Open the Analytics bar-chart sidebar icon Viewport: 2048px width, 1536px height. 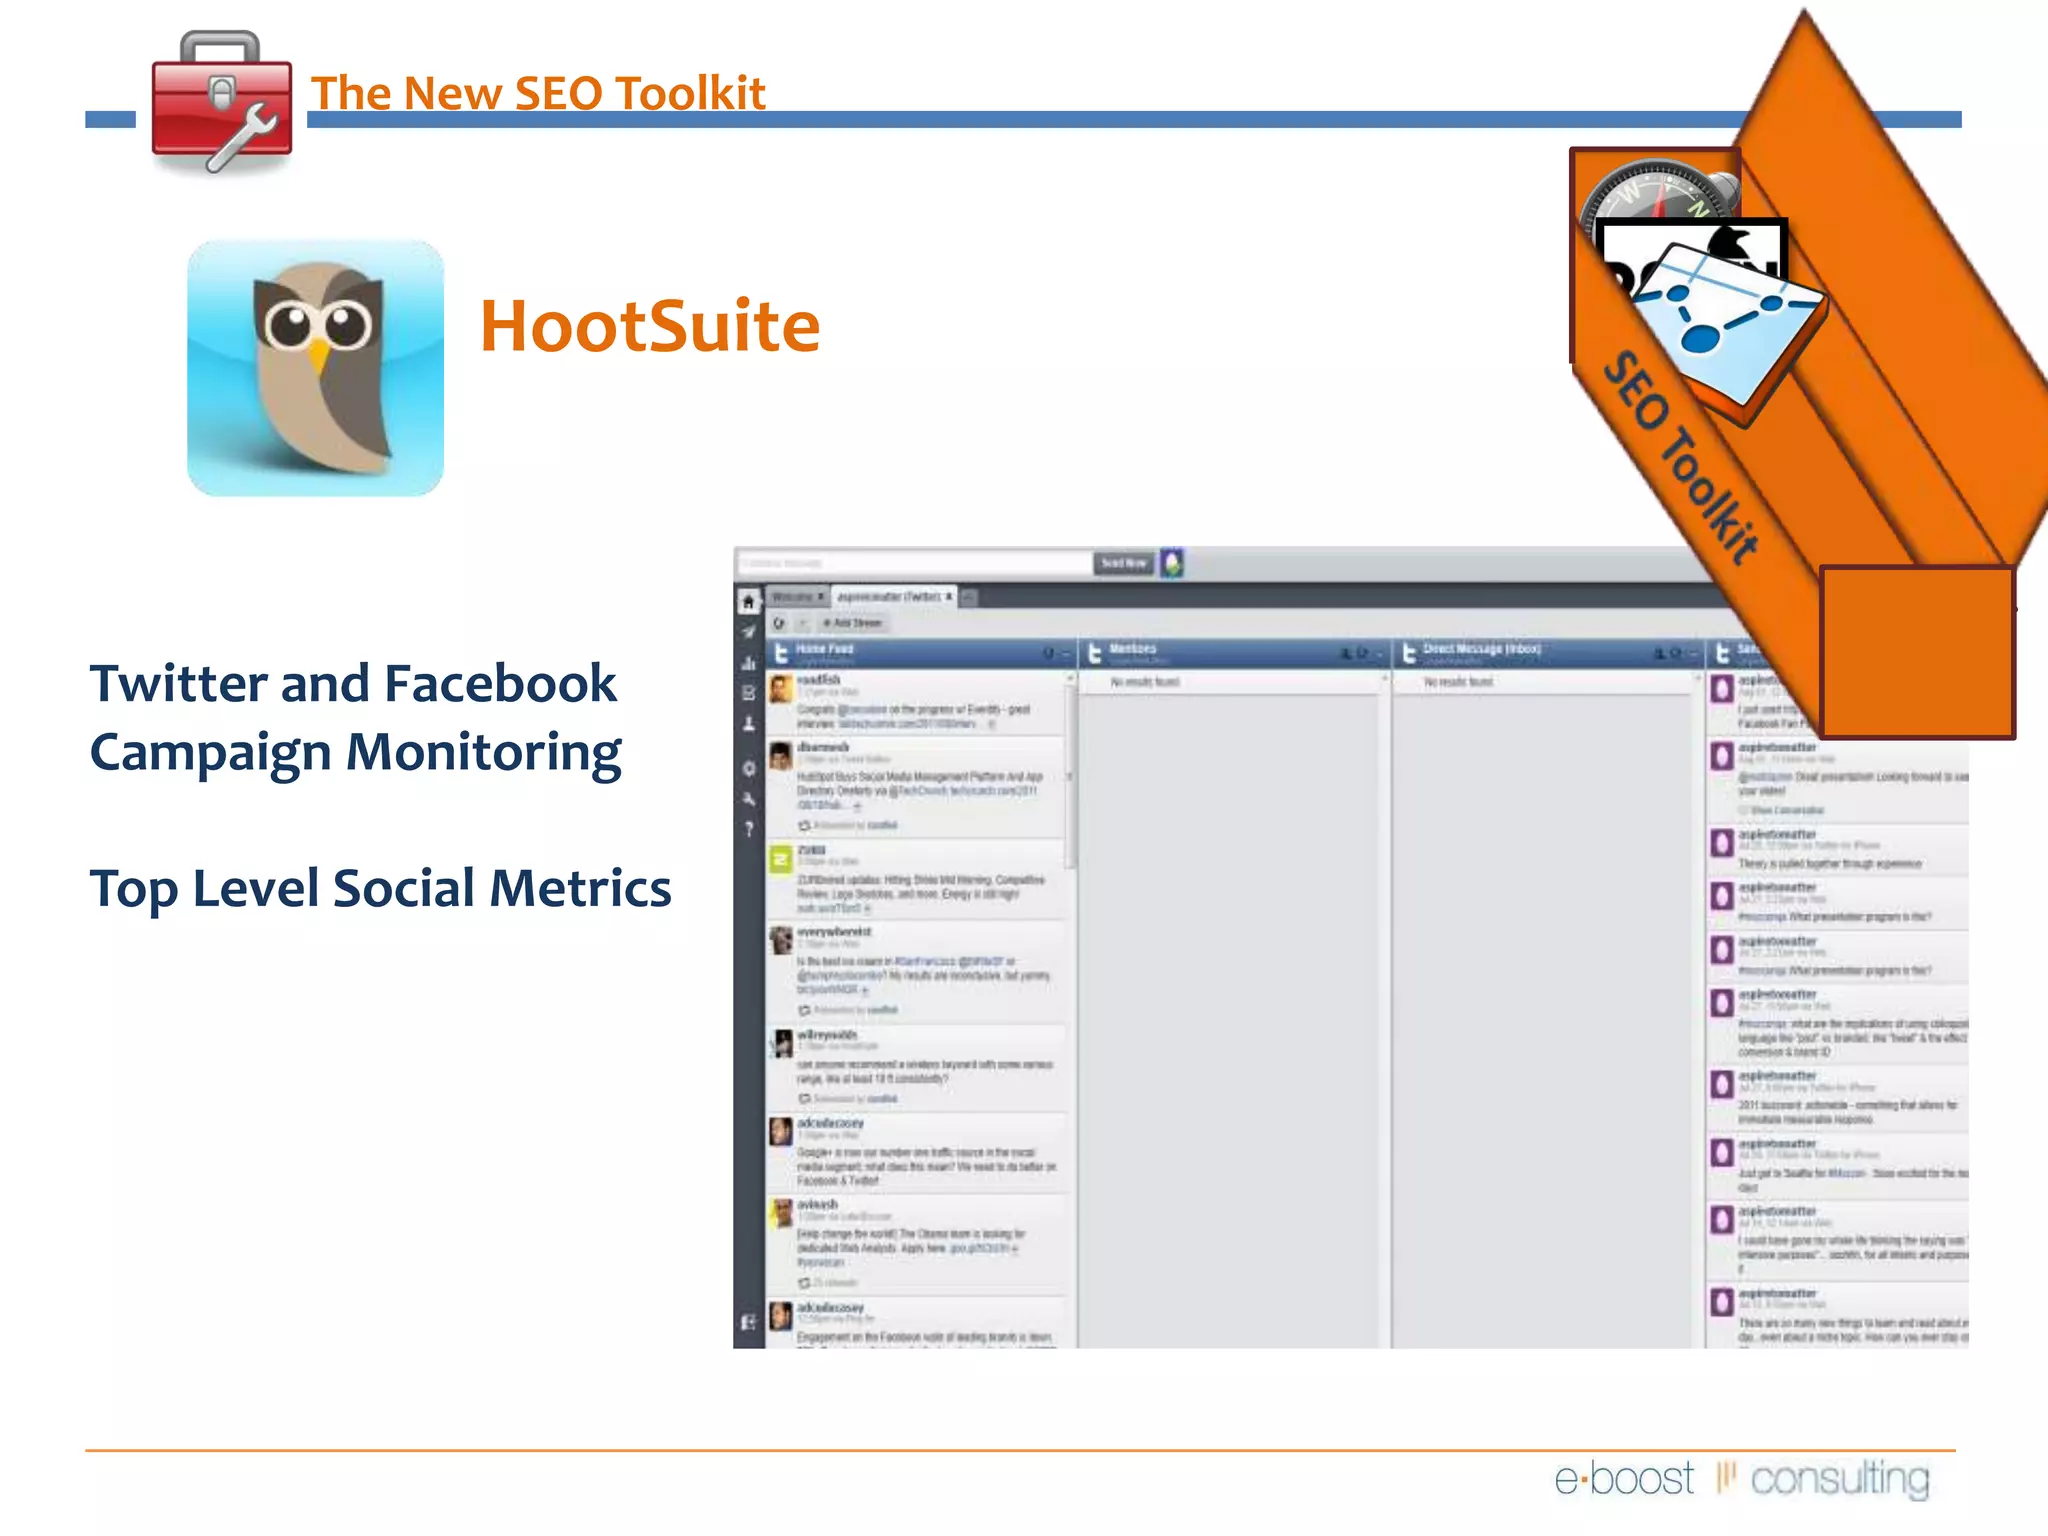click(748, 662)
